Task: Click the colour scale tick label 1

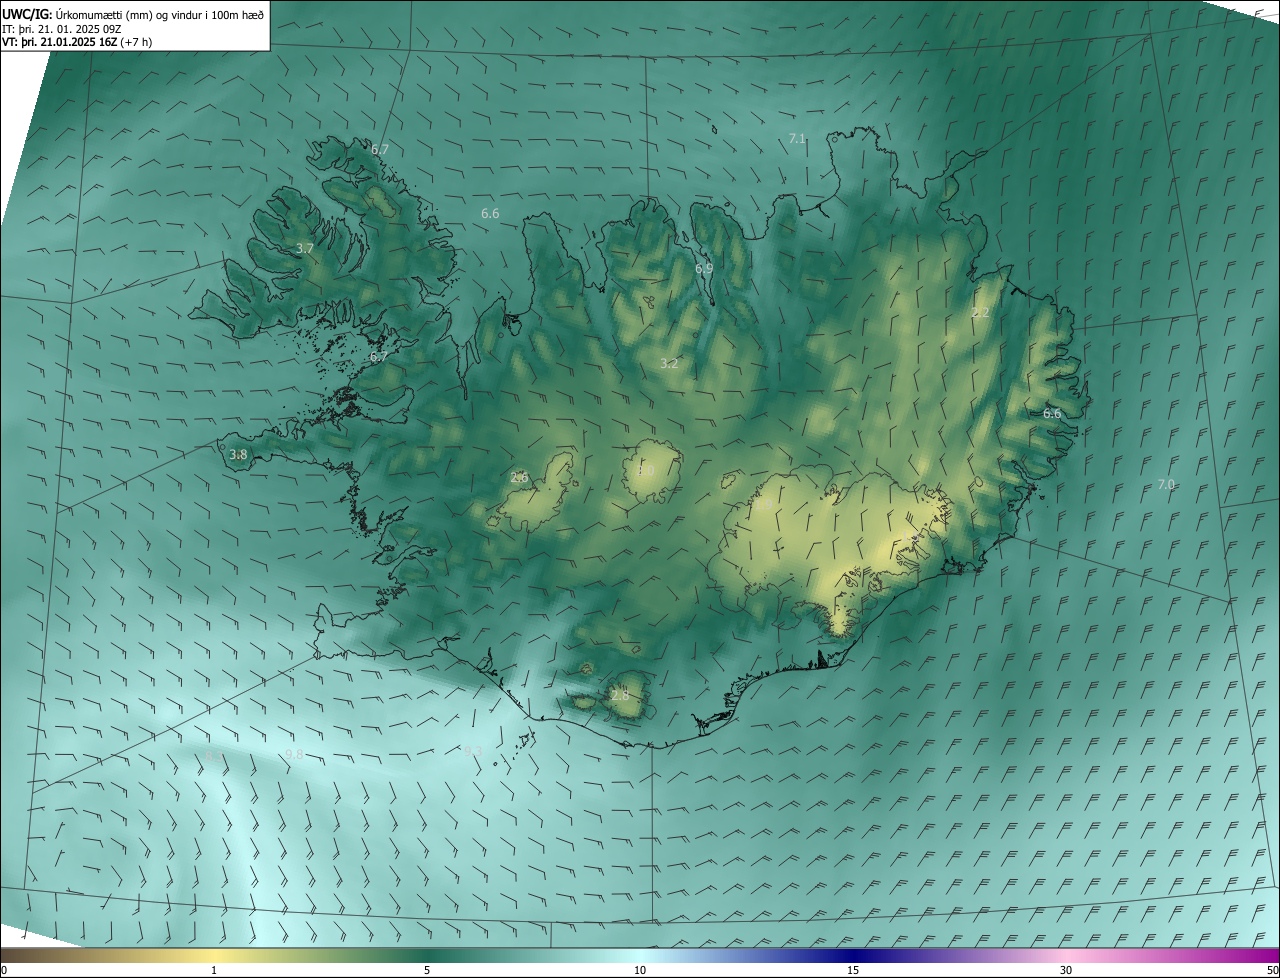Action: pyautogui.click(x=214, y=970)
